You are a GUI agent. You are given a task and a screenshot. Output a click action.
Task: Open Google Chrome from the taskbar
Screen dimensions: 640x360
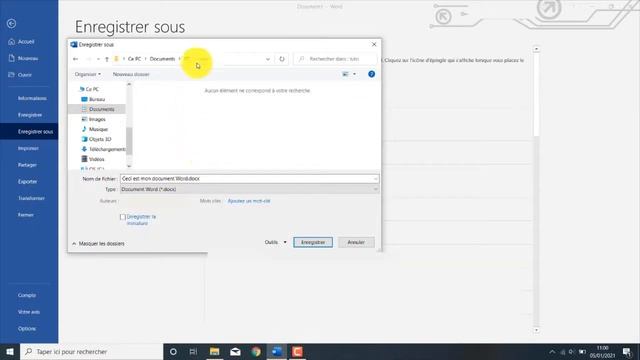coord(256,351)
